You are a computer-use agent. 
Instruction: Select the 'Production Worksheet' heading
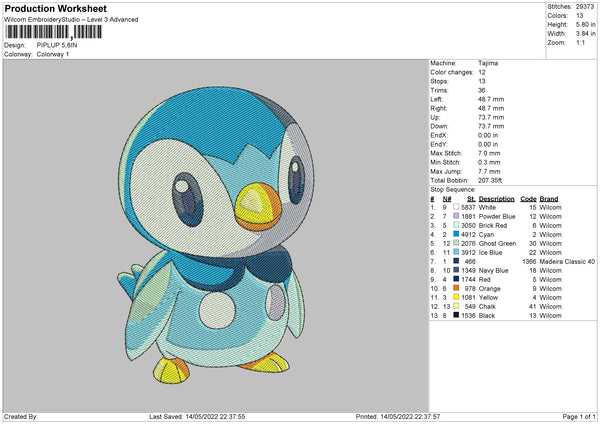coord(55,8)
